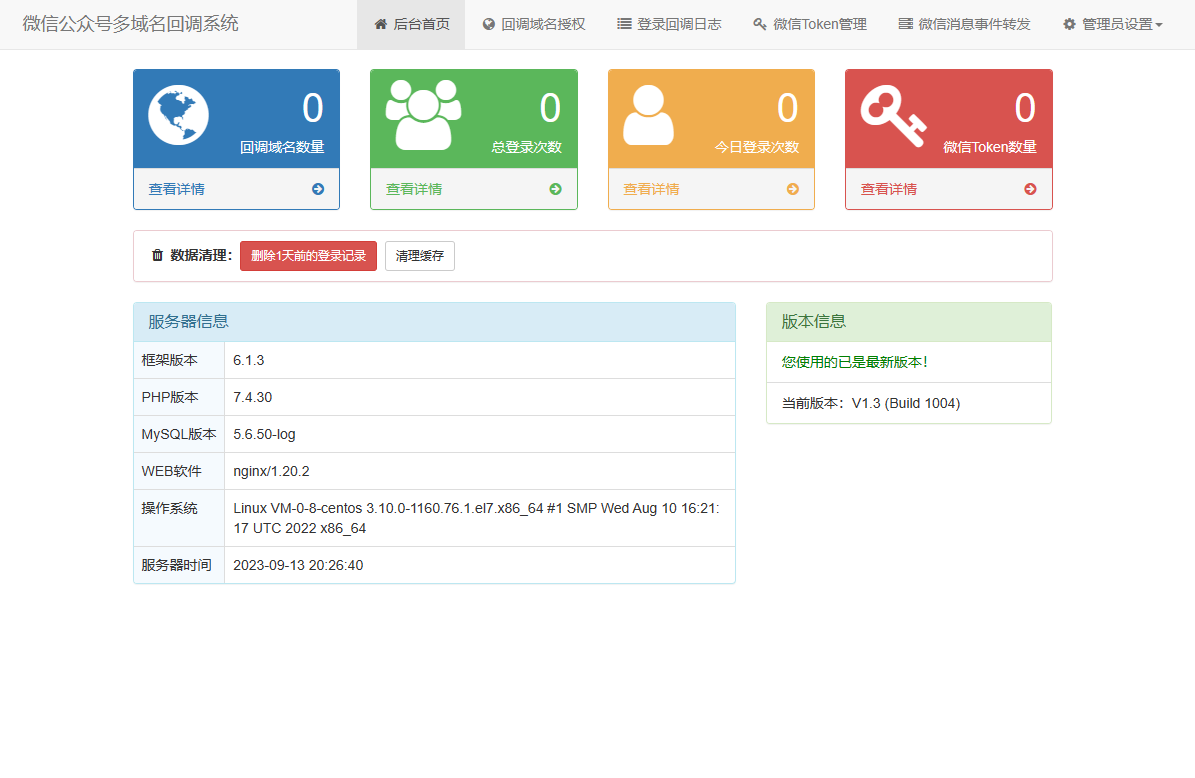
Task: Click the globe icon in the blue card
Action: 178,115
